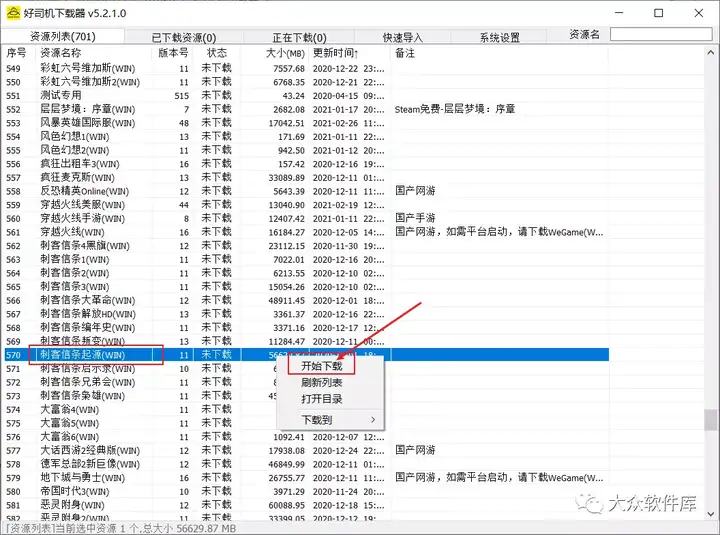Click the 国产手游 note in row 560
Screen dimensions: 720x535
415,218
